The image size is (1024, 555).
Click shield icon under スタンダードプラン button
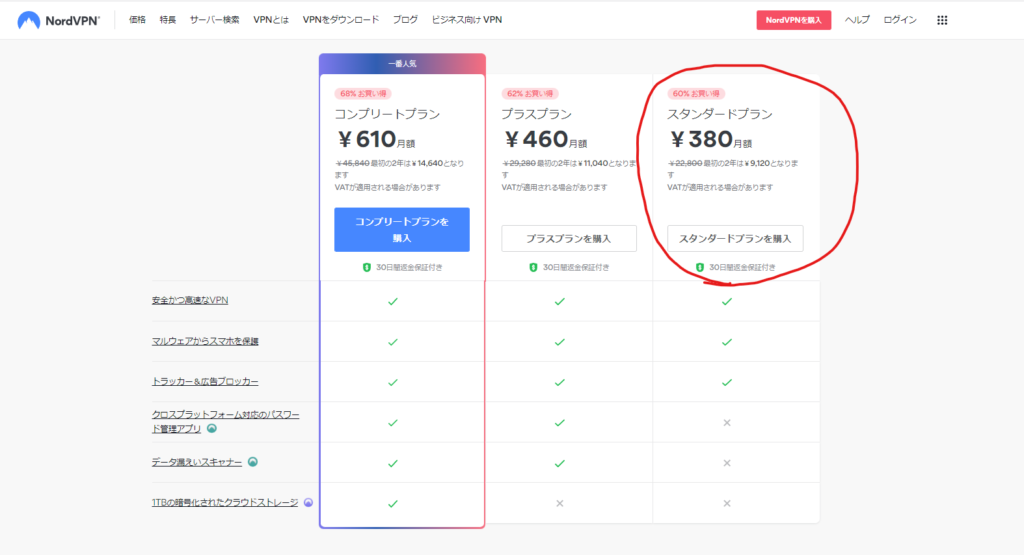coord(699,267)
